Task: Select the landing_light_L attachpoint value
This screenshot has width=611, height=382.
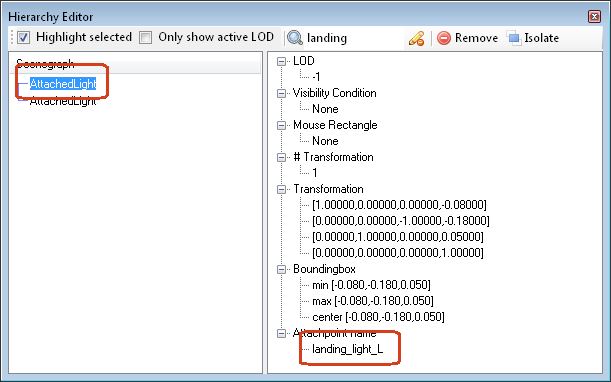Action: point(348,349)
